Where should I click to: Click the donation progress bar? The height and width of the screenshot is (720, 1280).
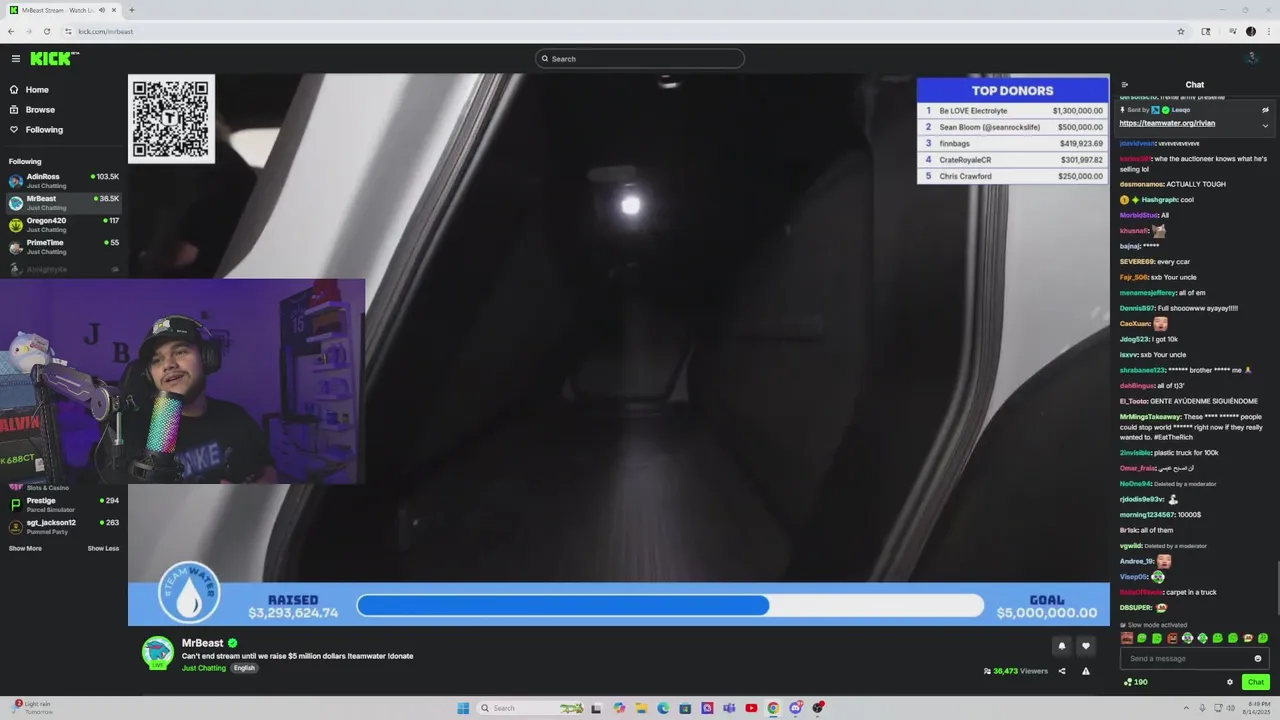tap(670, 605)
